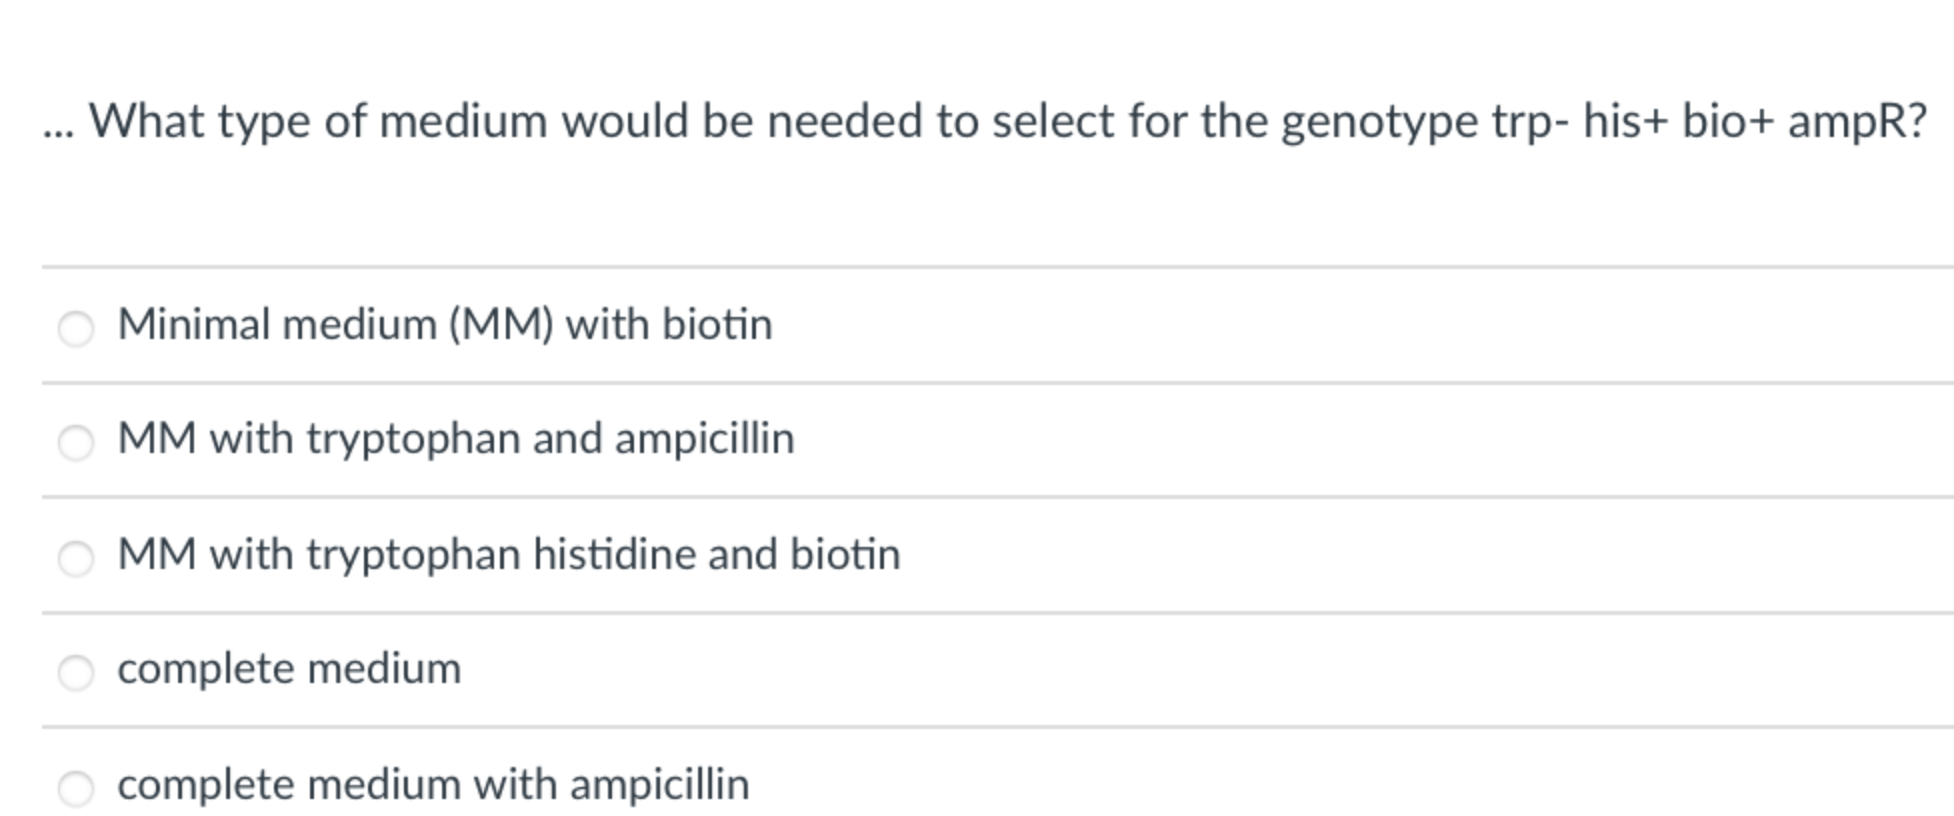Choose radio button for MM with tryptophan and ampicillin

pyautogui.click(x=76, y=442)
